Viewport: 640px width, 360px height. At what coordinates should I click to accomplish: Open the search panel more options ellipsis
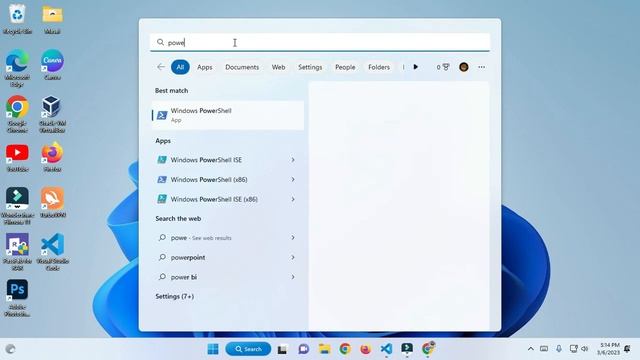482,67
